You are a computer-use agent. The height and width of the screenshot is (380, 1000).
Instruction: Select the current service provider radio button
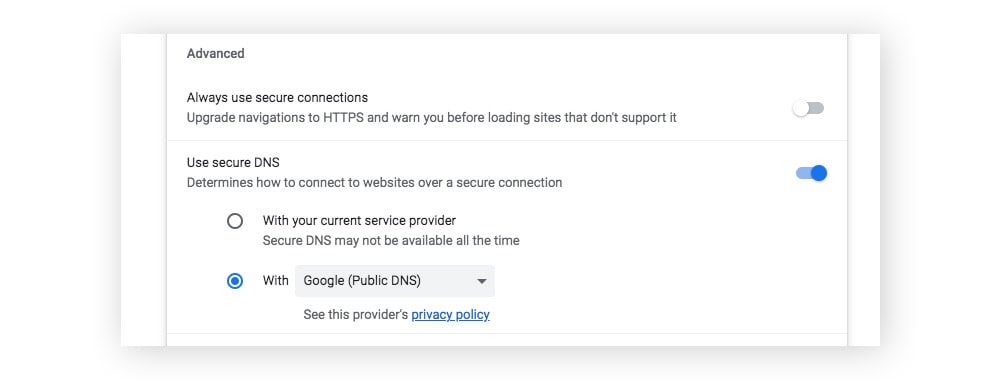coord(235,221)
